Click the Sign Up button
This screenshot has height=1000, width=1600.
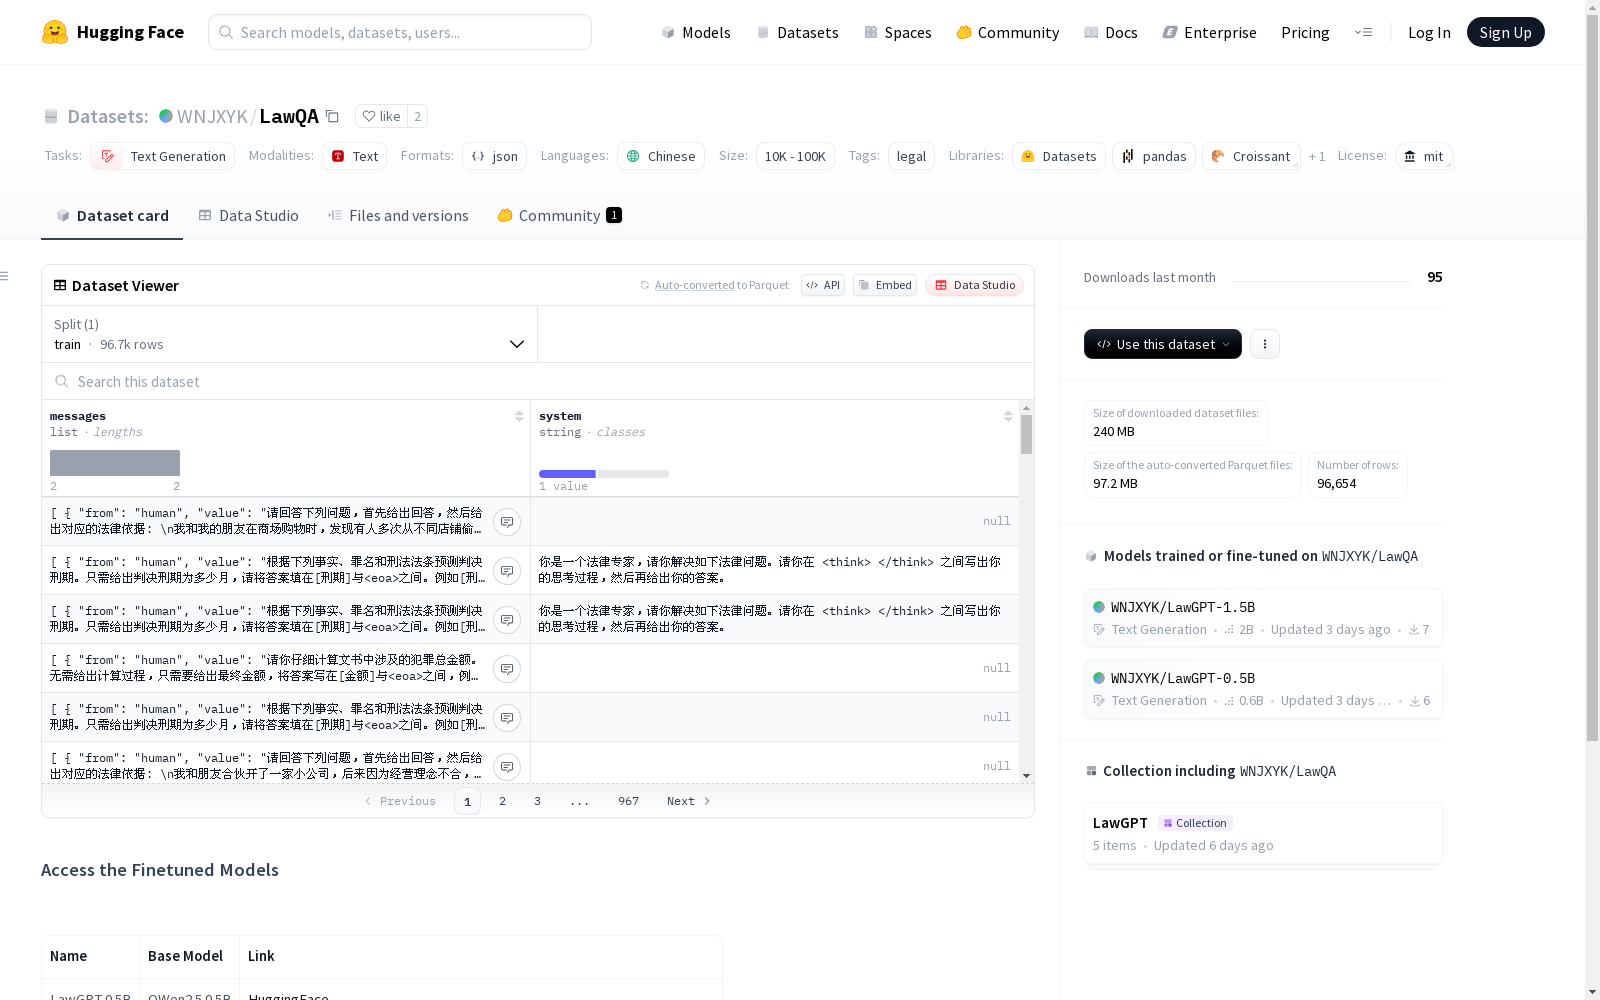click(x=1505, y=32)
